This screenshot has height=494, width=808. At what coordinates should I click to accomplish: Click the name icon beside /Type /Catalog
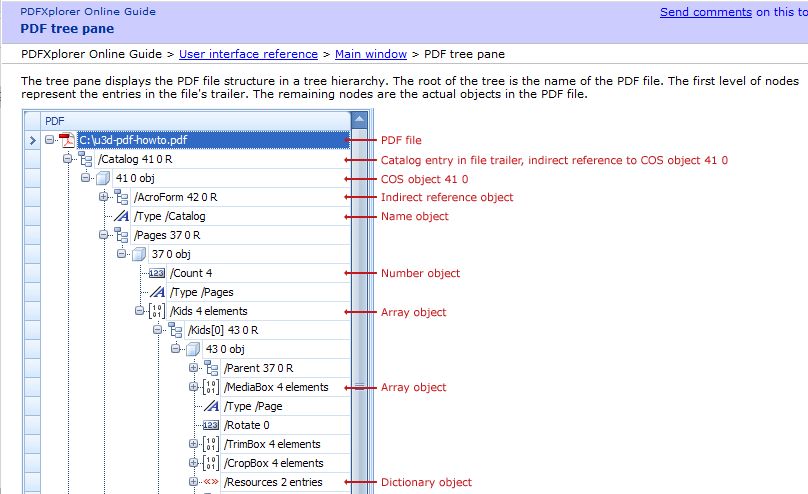click(122, 216)
